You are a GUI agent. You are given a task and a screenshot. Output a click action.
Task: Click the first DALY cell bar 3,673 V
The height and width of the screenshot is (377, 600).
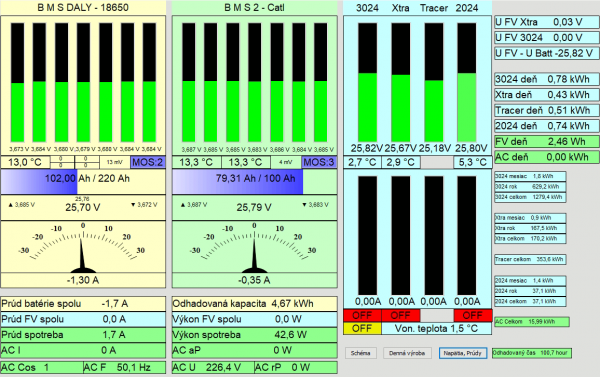tap(17, 82)
